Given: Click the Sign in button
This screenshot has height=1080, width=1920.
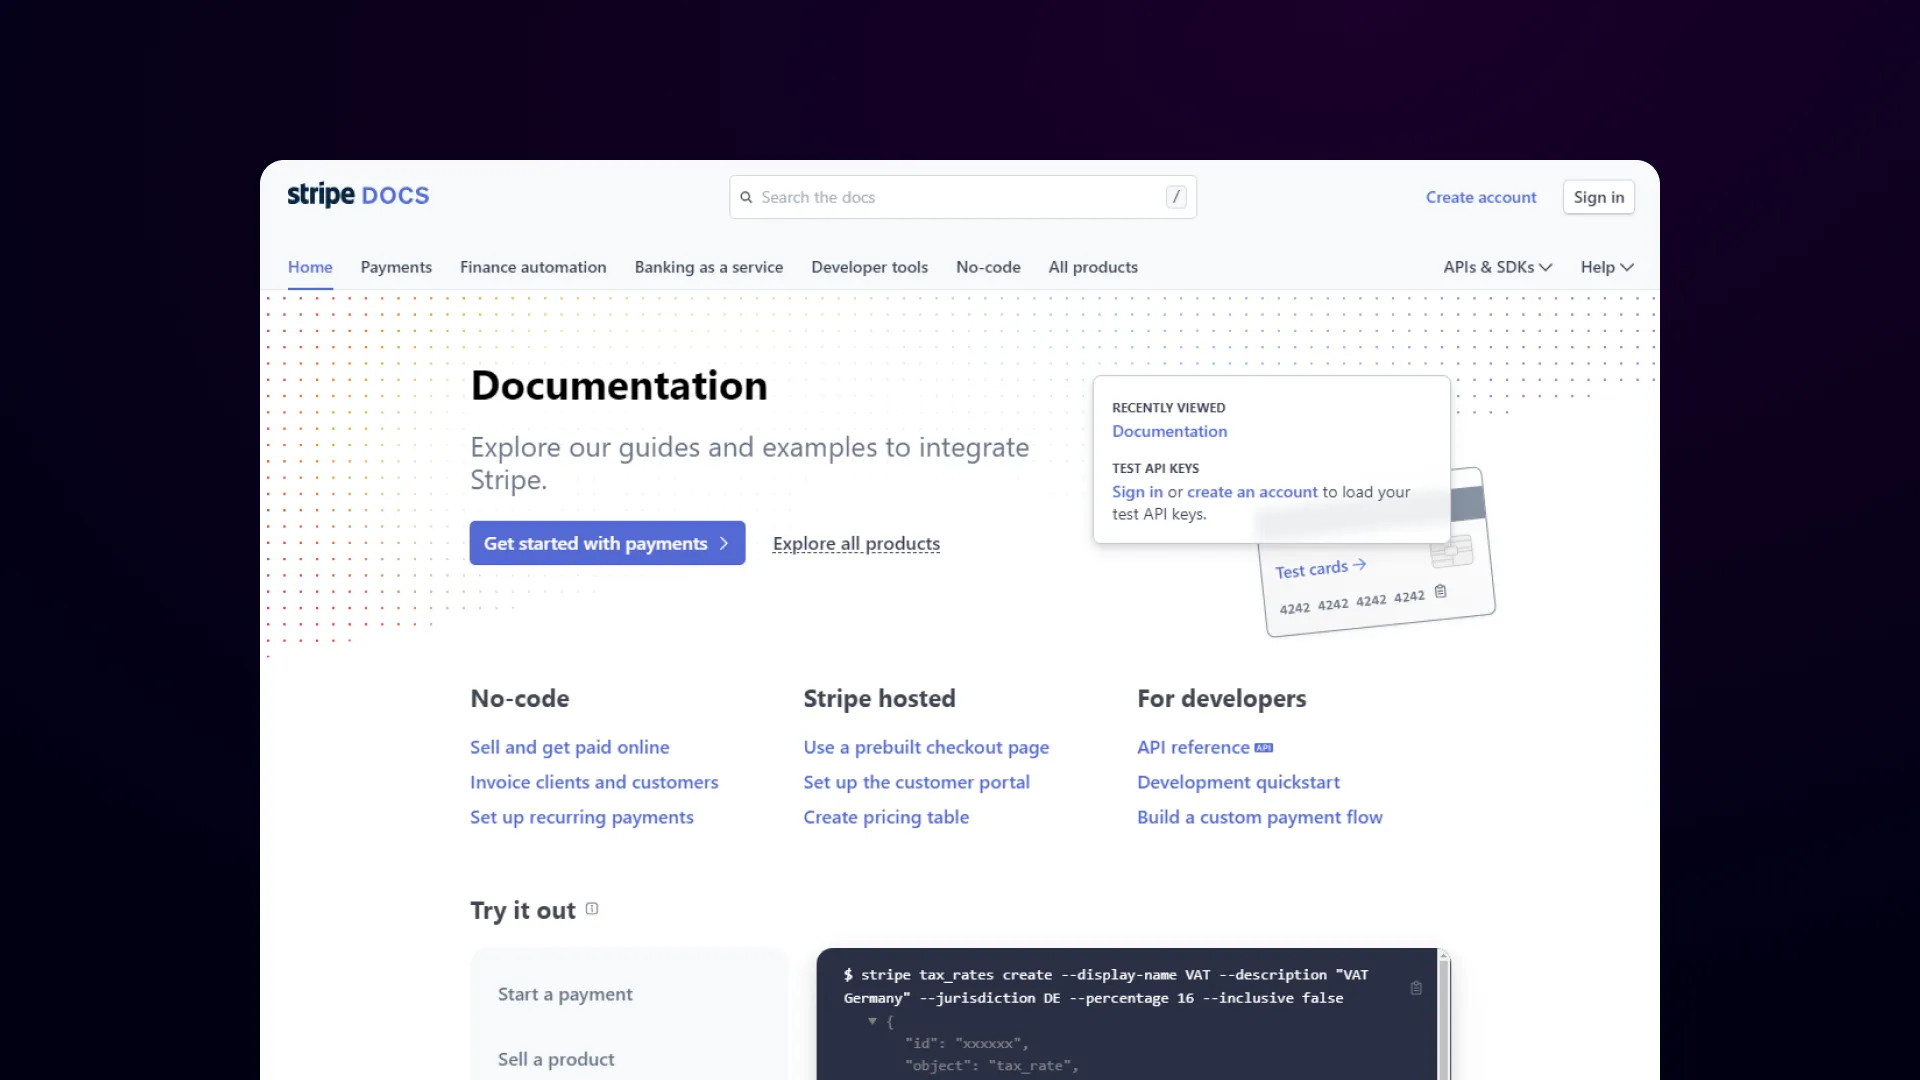Looking at the screenshot, I should [x=1597, y=196].
